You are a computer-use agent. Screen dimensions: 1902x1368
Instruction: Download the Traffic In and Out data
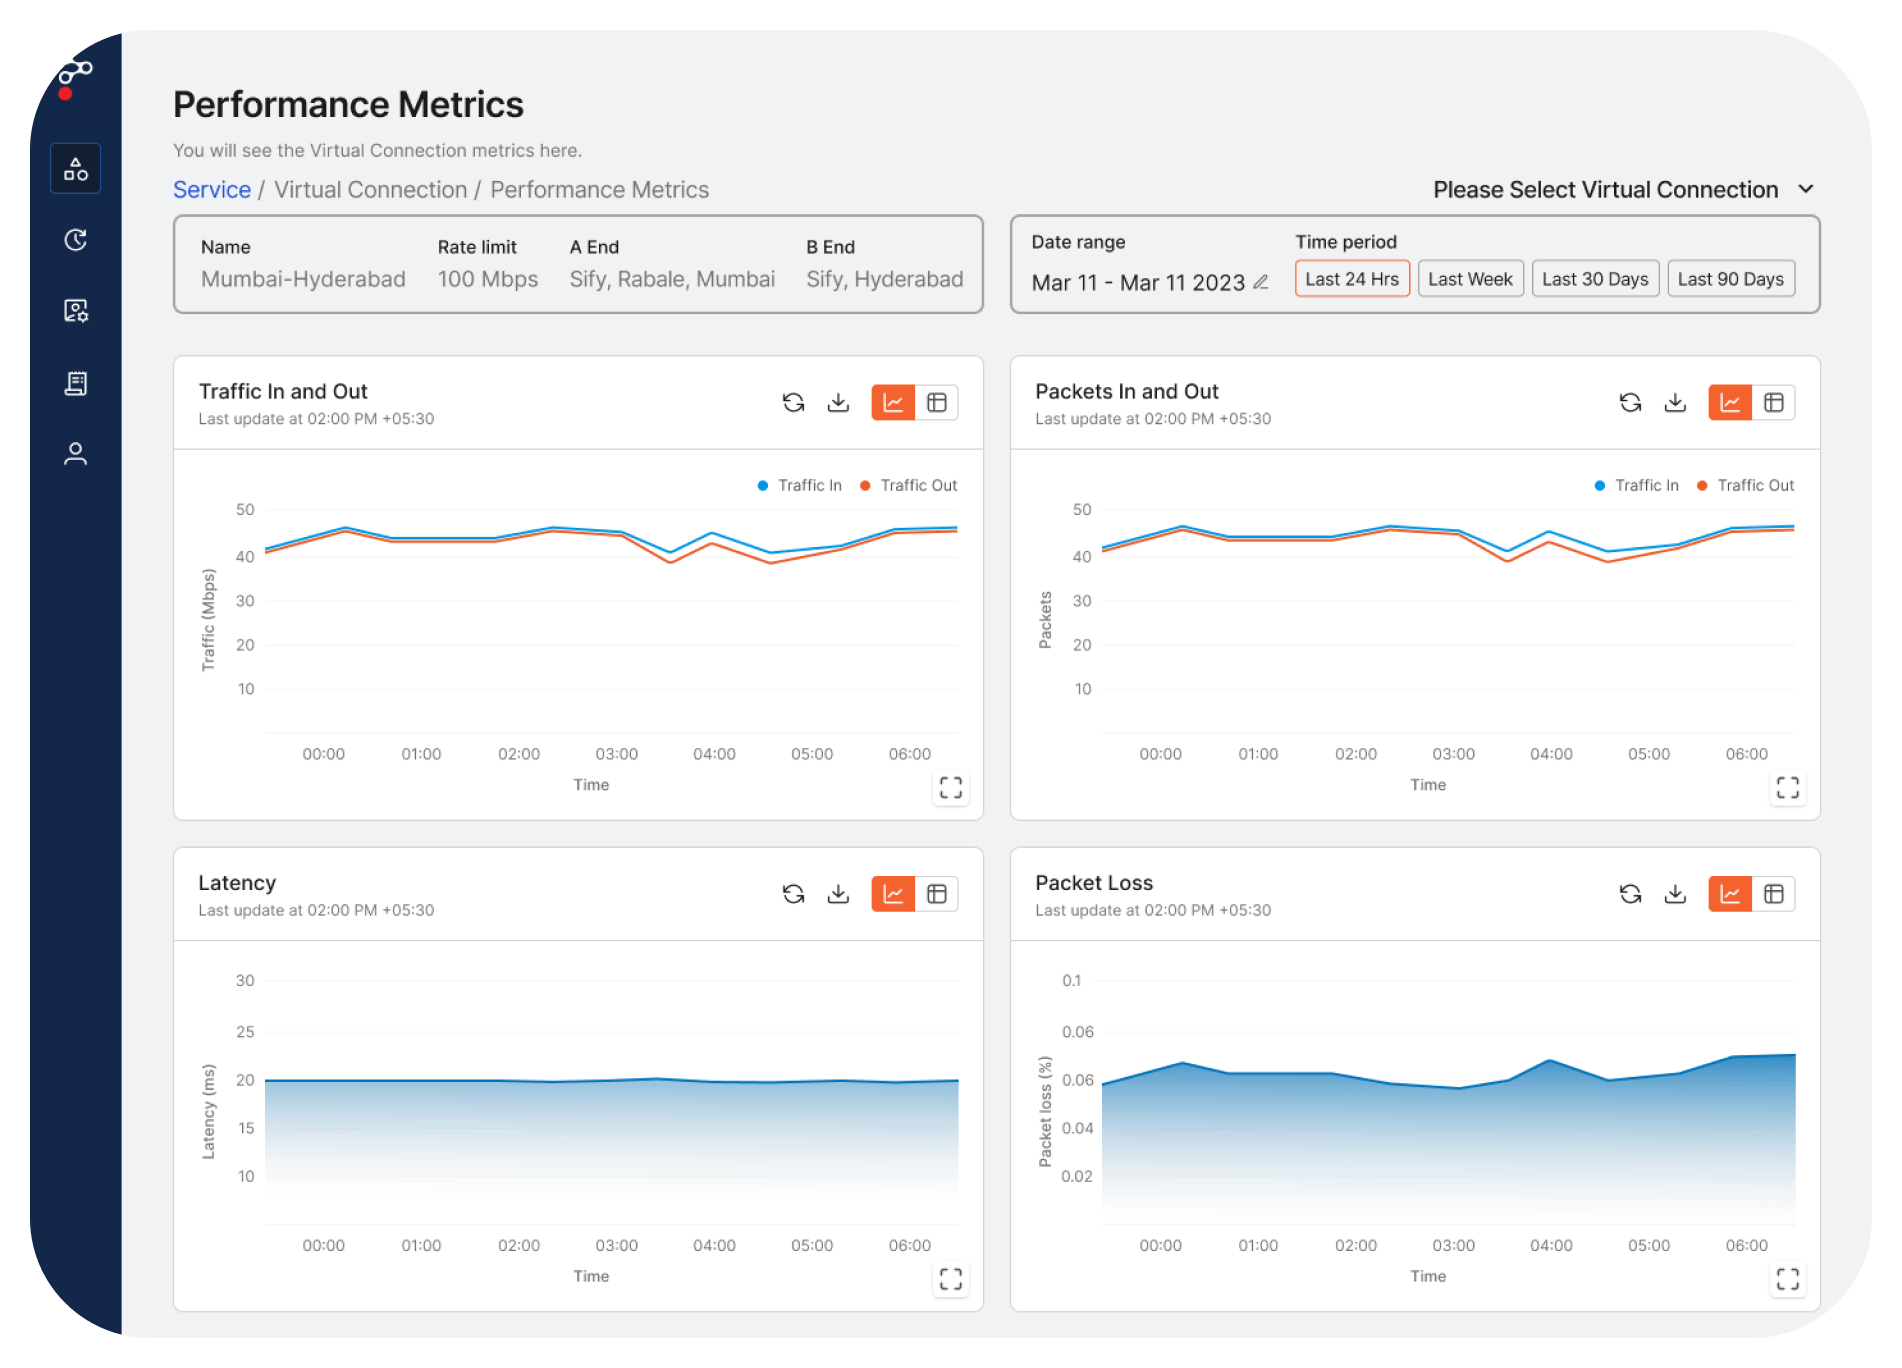[838, 402]
